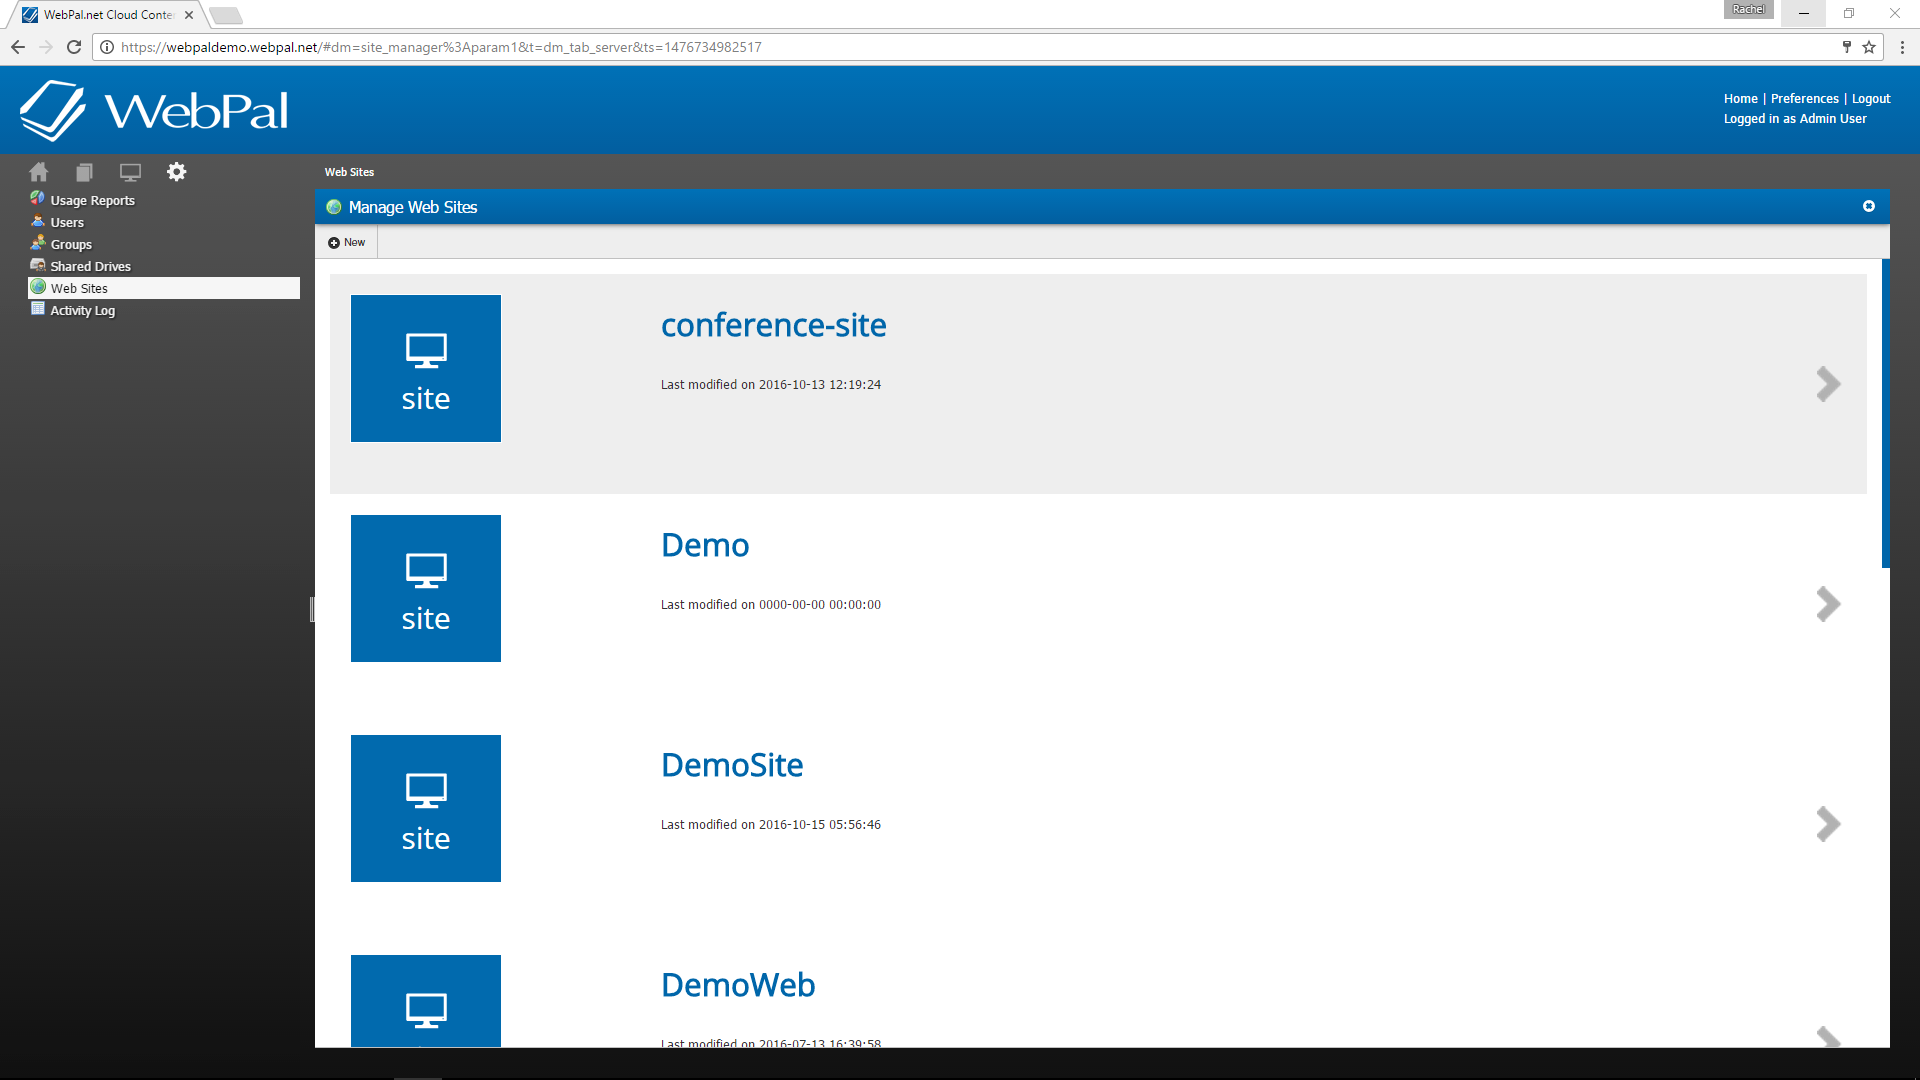Image resolution: width=1920 pixels, height=1080 pixels.
Task: Open Usage Reports in sidebar
Action: [x=92, y=200]
